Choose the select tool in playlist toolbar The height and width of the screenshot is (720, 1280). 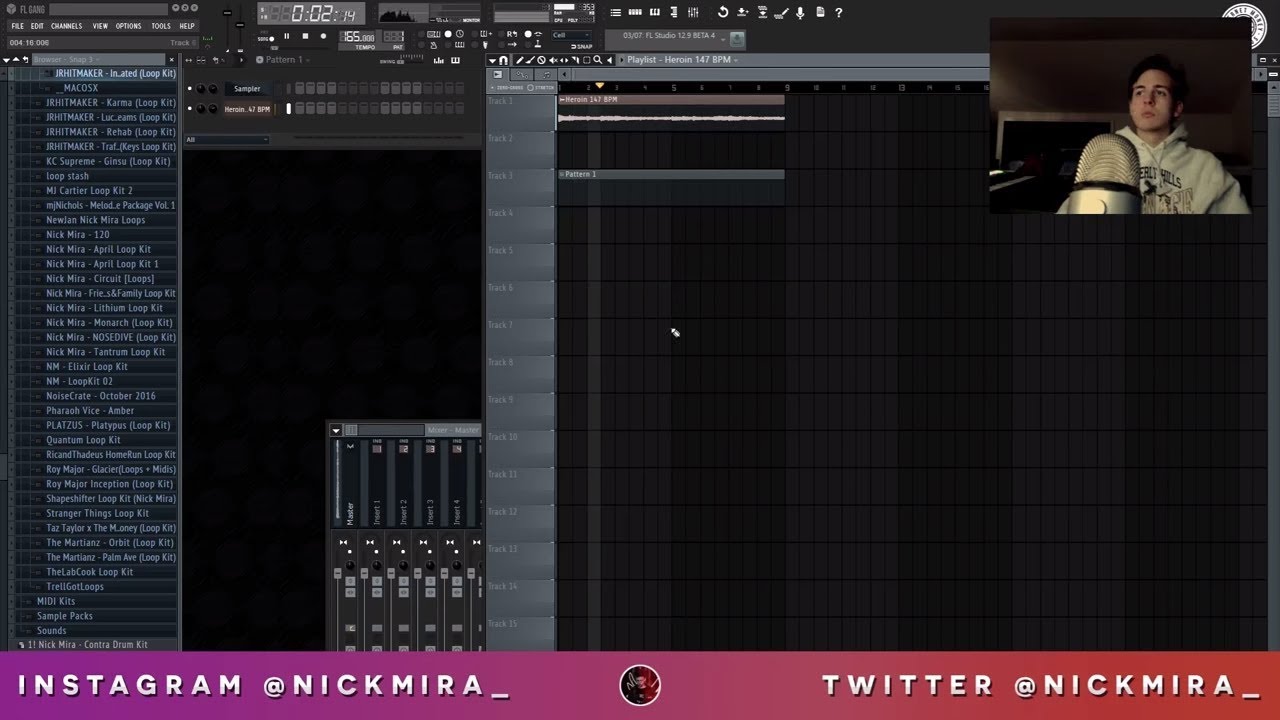pos(586,60)
